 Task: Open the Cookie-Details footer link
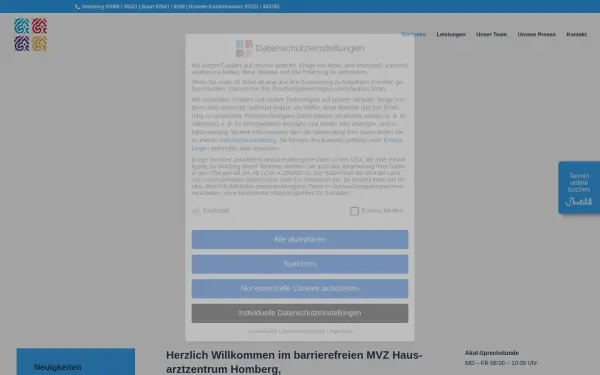point(262,331)
